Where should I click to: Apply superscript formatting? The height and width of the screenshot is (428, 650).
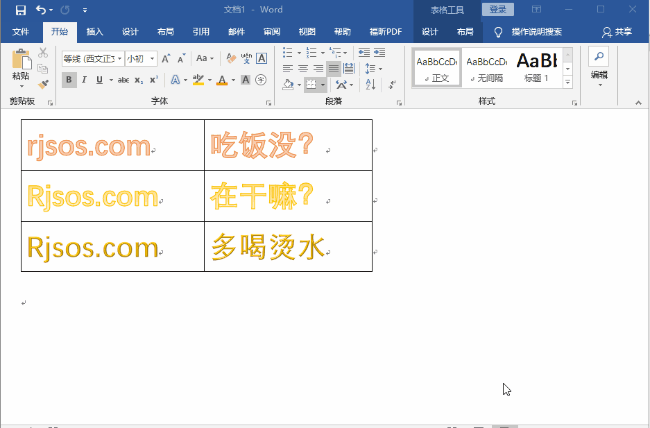(154, 80)
